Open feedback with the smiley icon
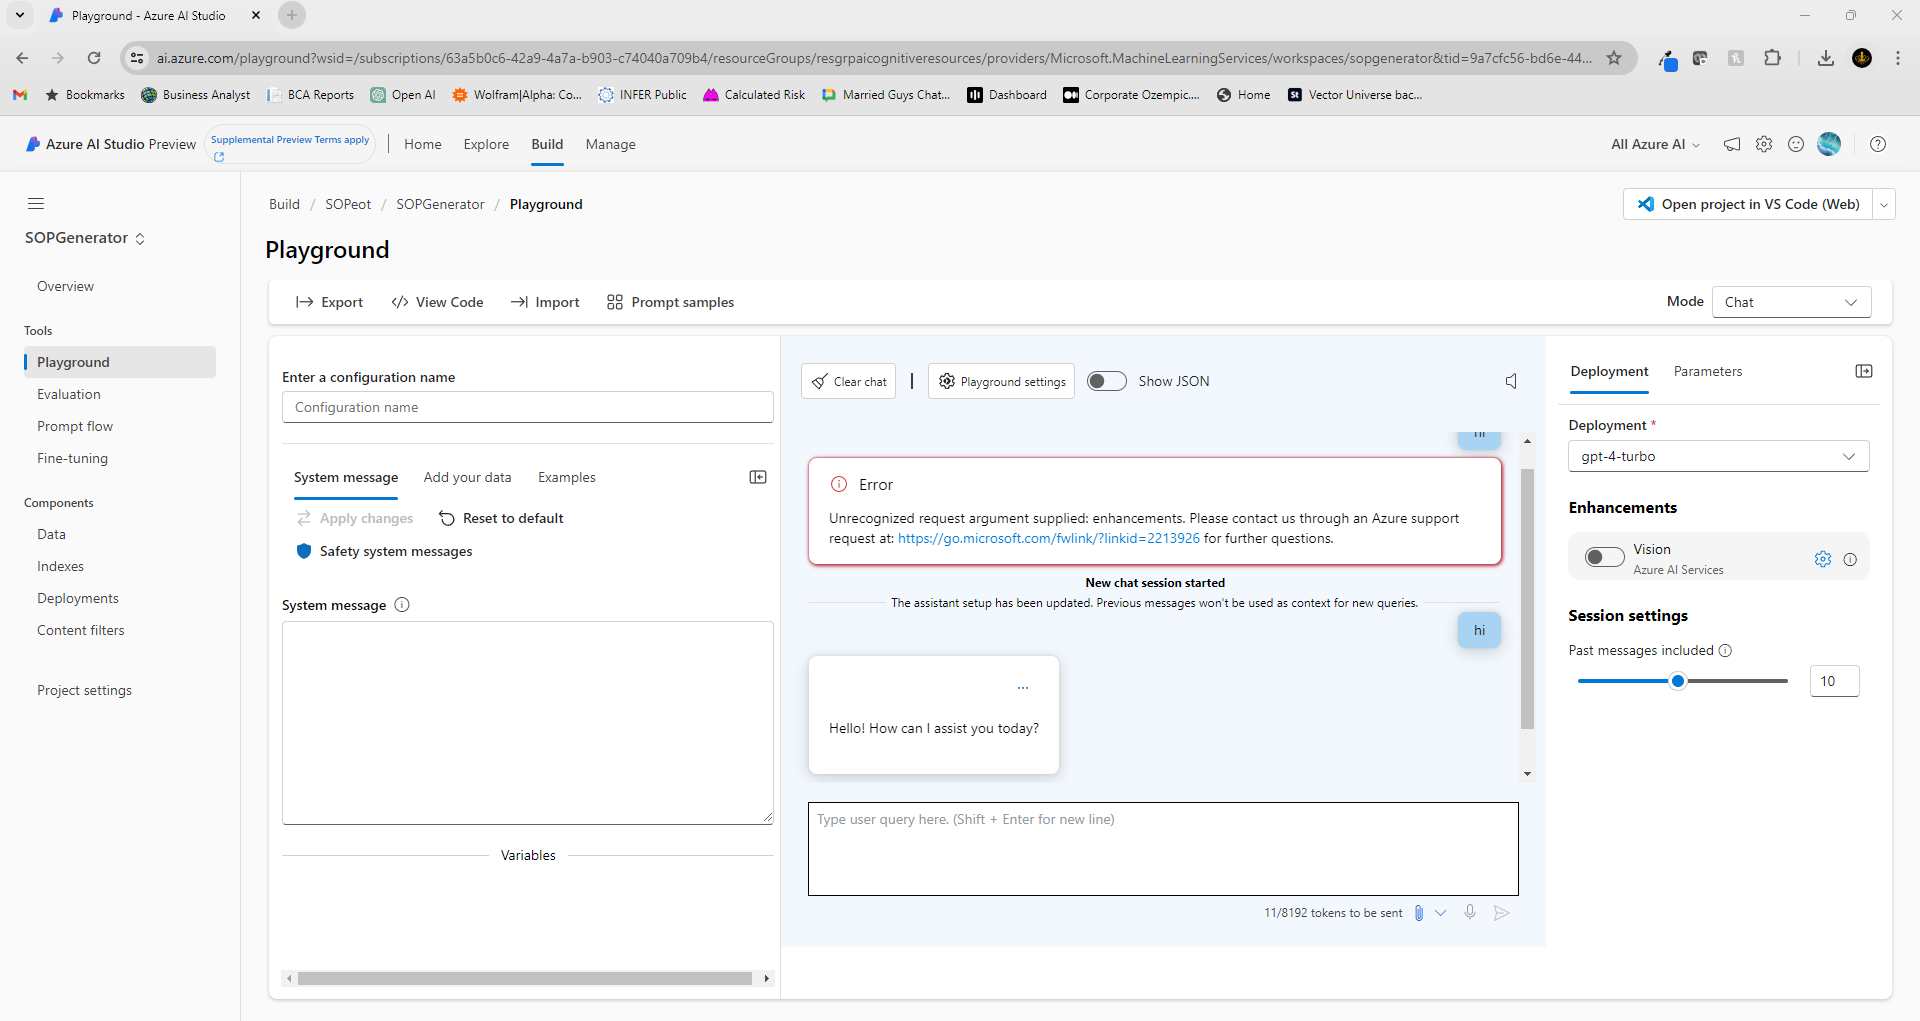1920x1021 pixels. tap(1796, 144)
